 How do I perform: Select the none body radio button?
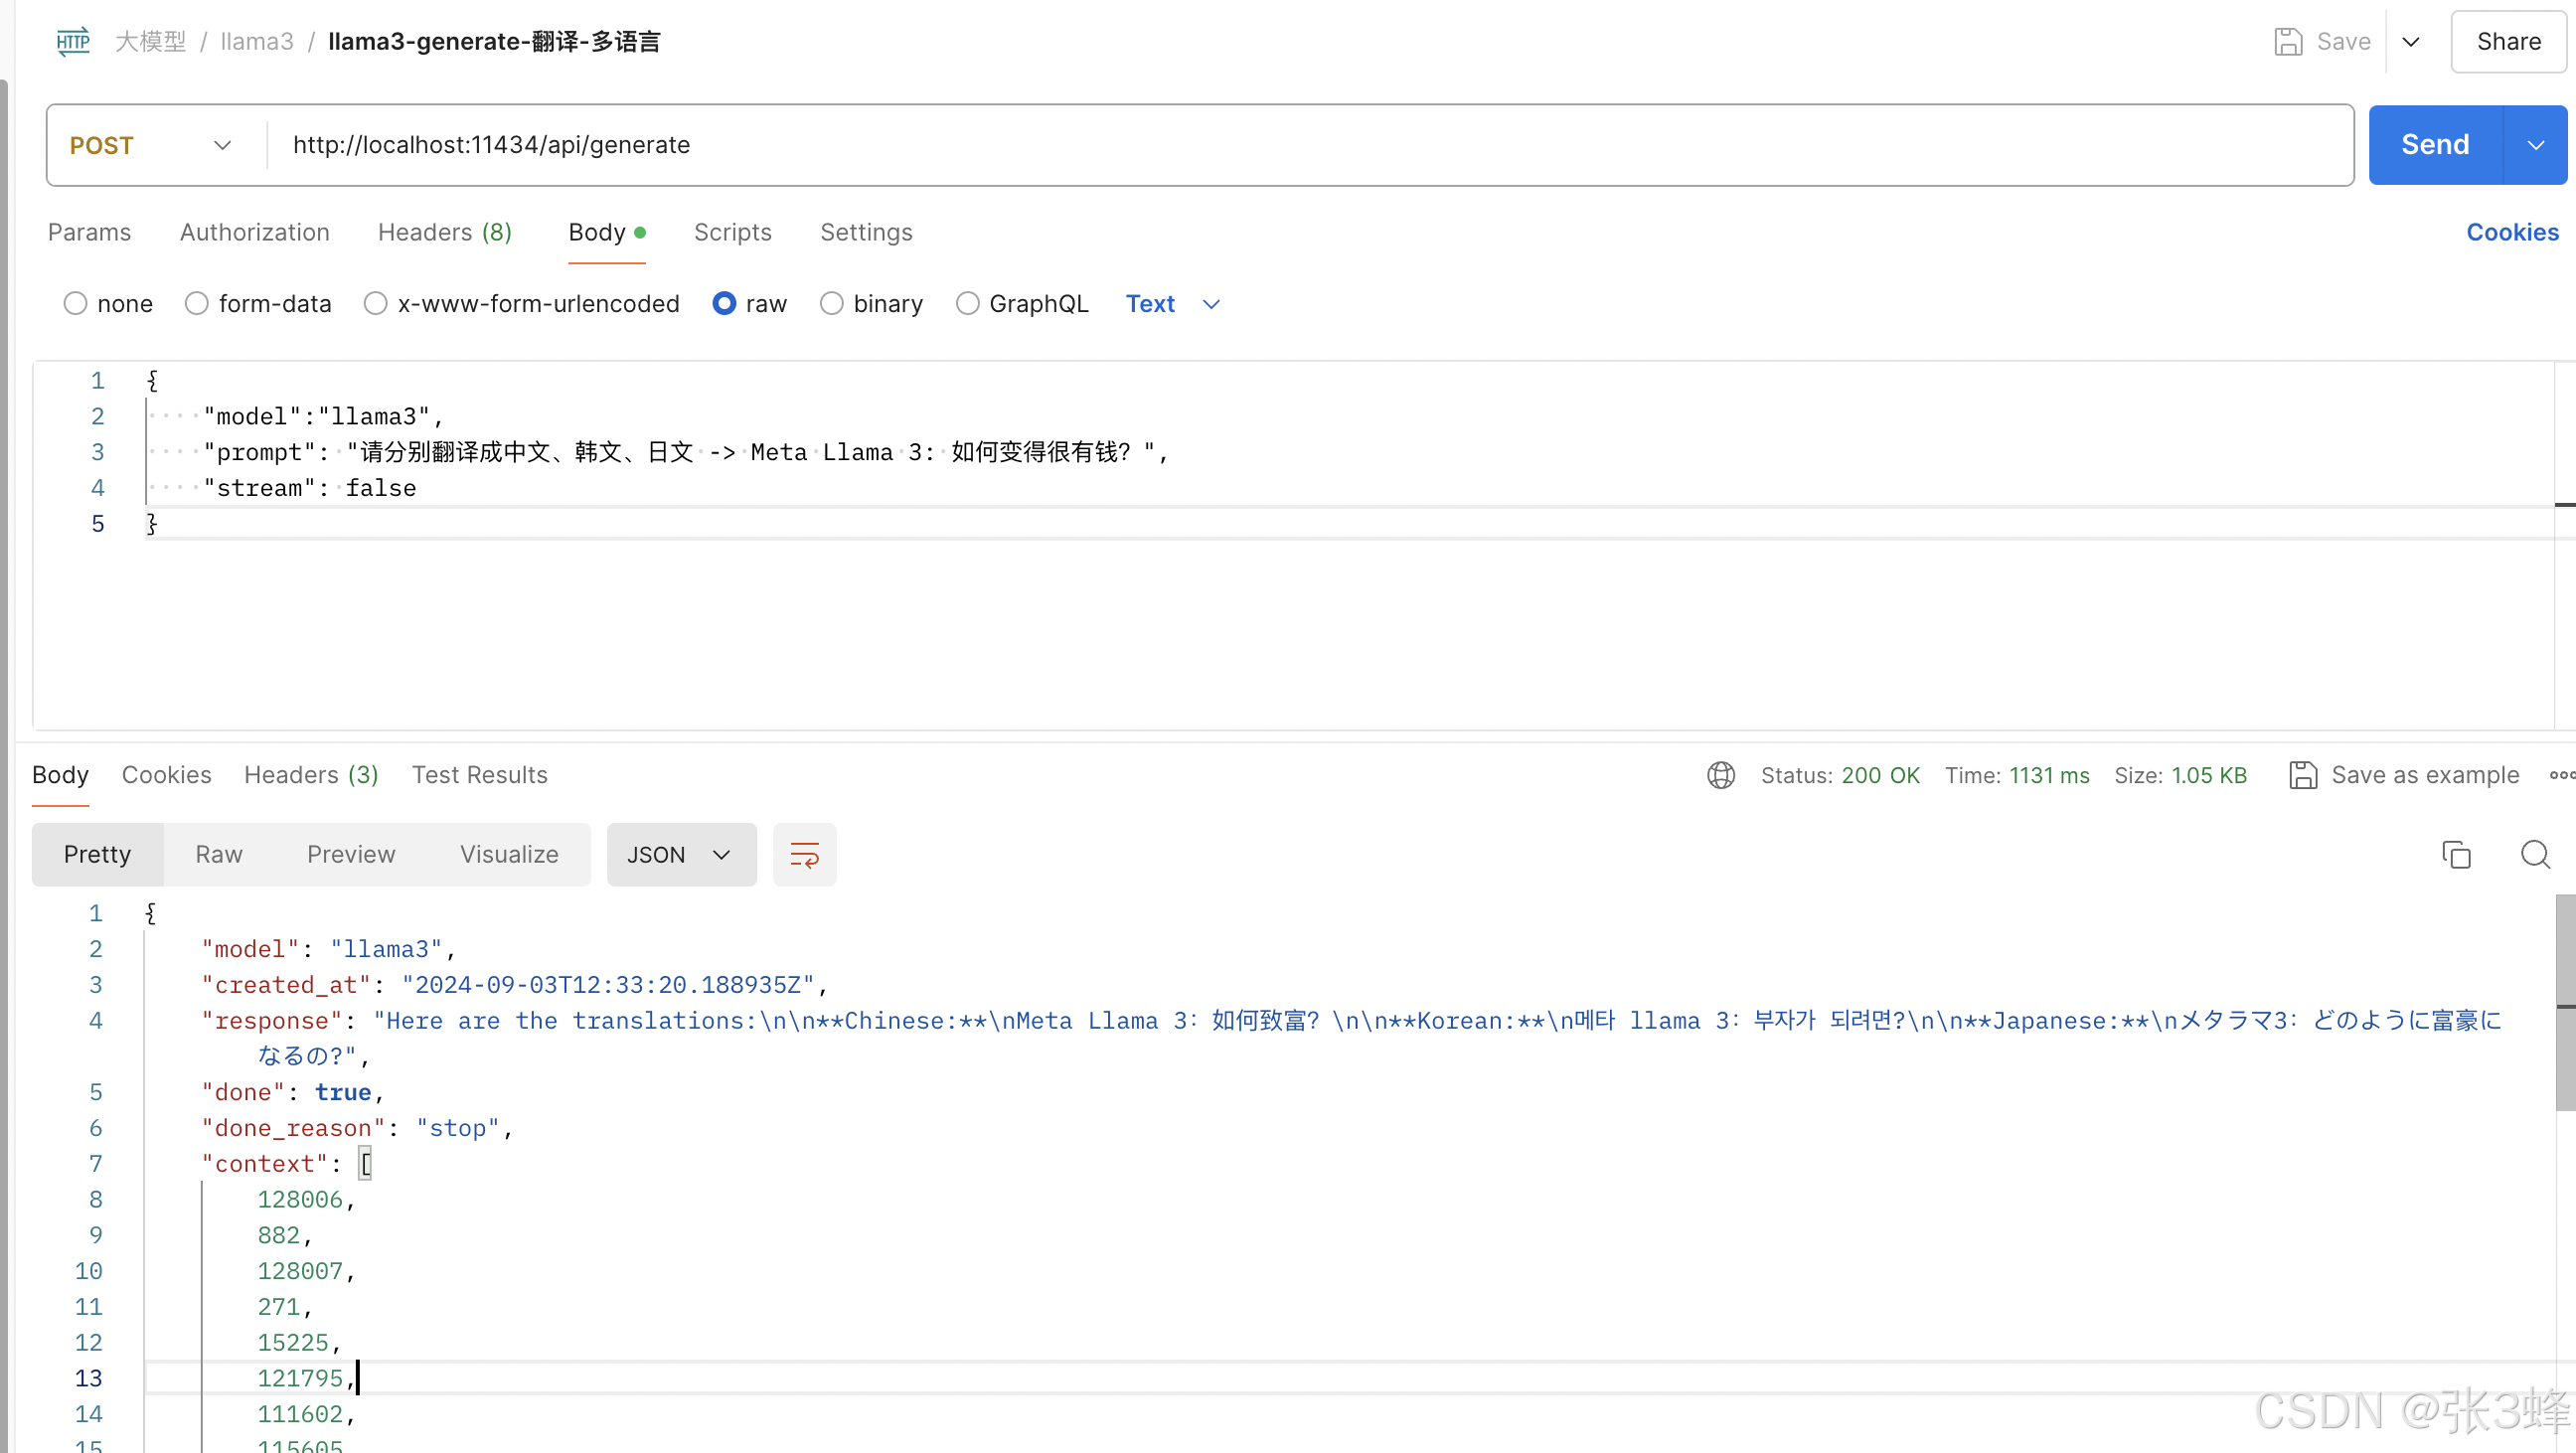tap(75, 304)
